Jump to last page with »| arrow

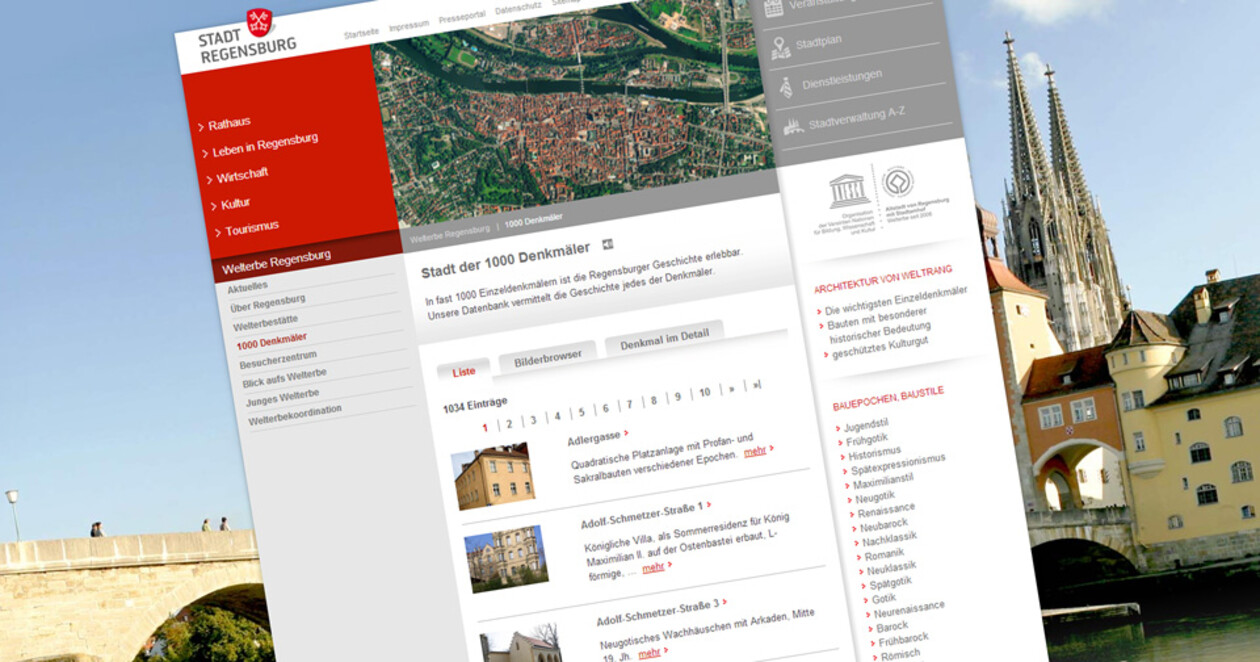pos(757,384)
